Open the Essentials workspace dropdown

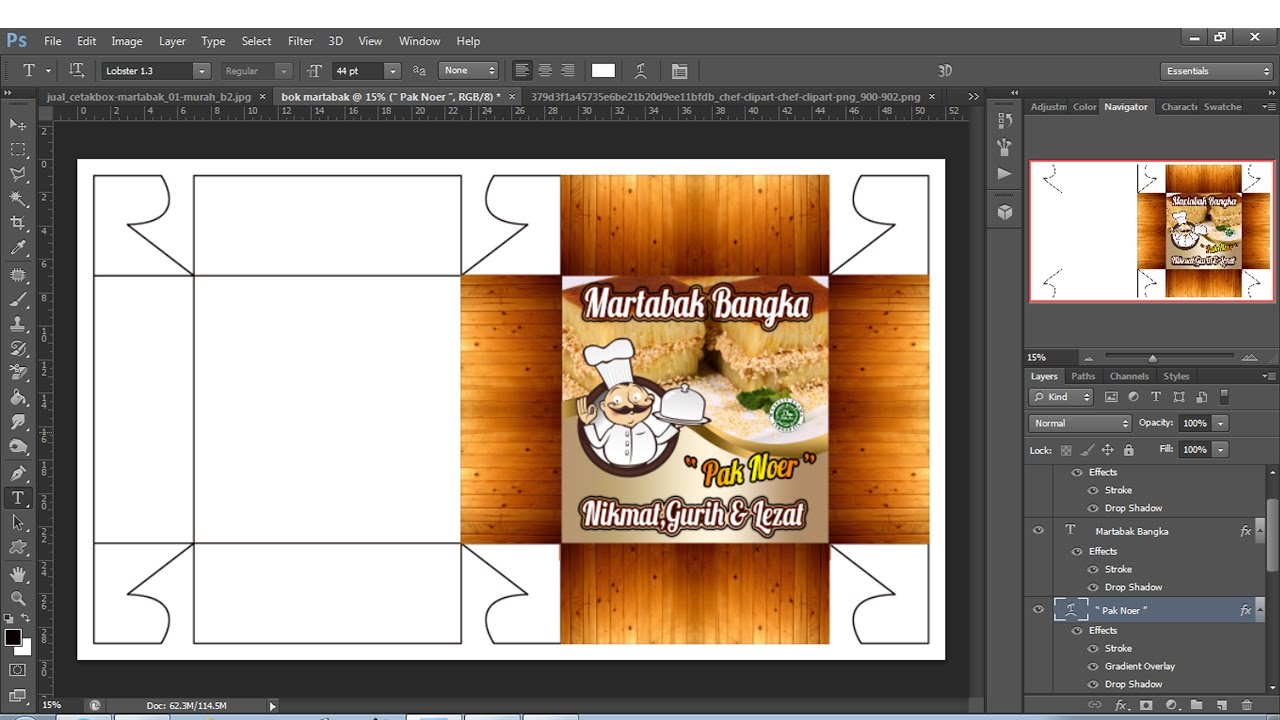point(1217,71)
